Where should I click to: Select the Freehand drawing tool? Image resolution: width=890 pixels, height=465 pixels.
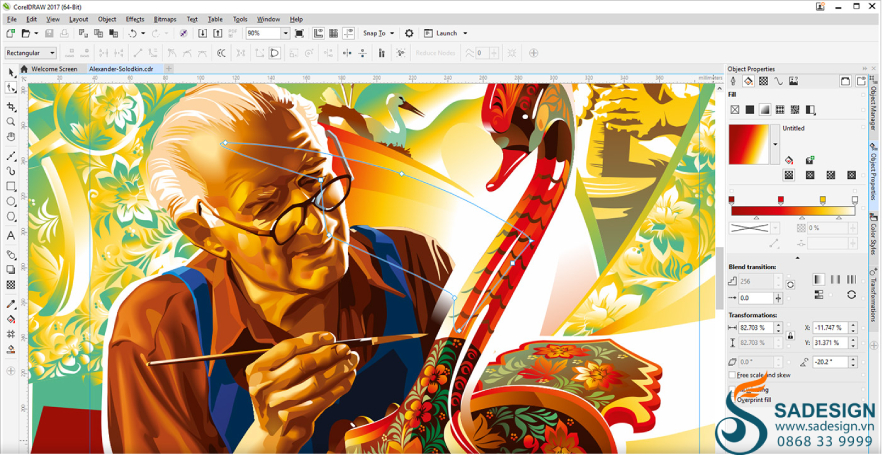click(11, 156)
